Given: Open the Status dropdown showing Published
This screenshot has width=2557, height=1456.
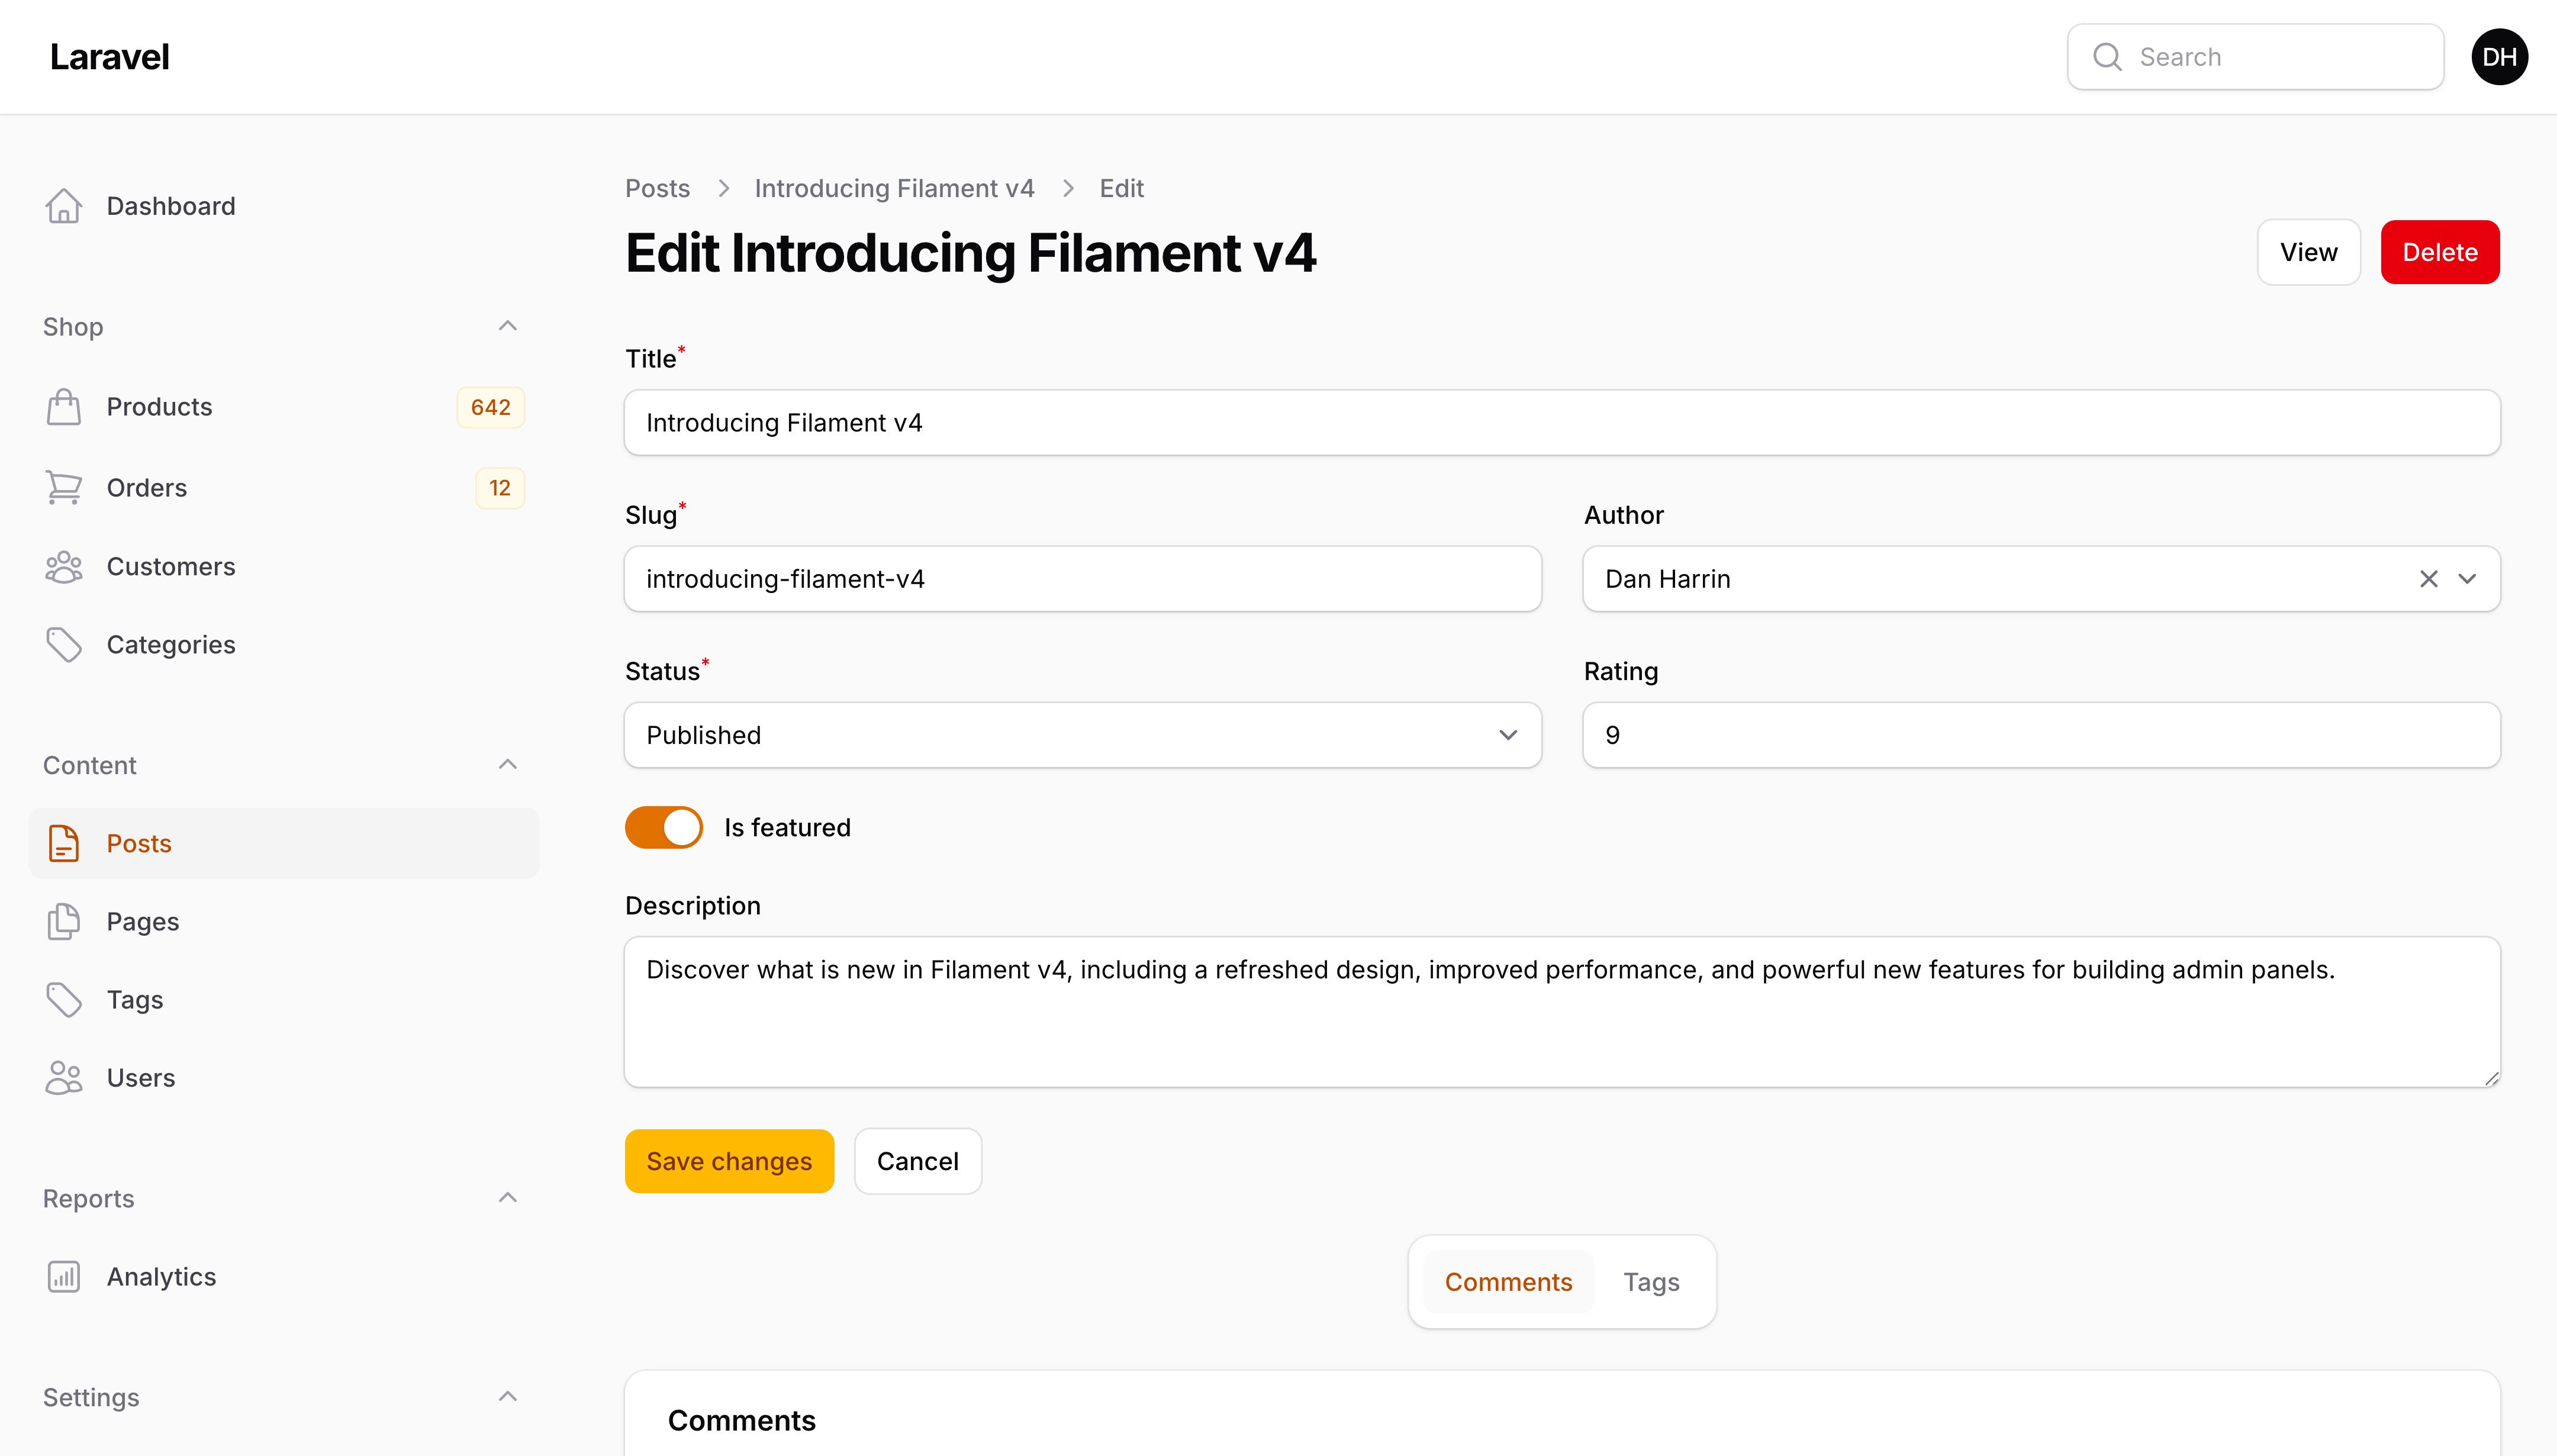Looking at the screenshot, I should pos(1083,735).
